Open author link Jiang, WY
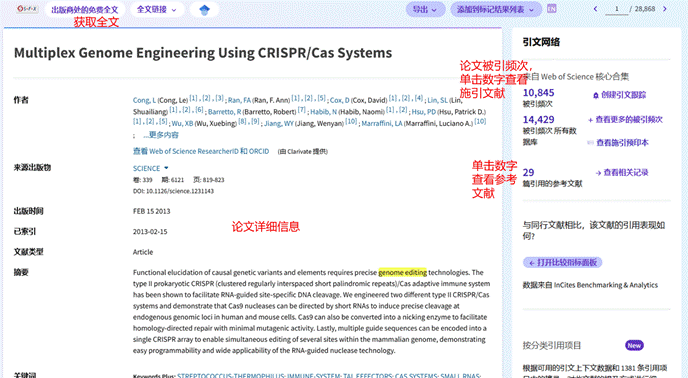This screenshot has width=688, height=378. click(x=279, y=123)
